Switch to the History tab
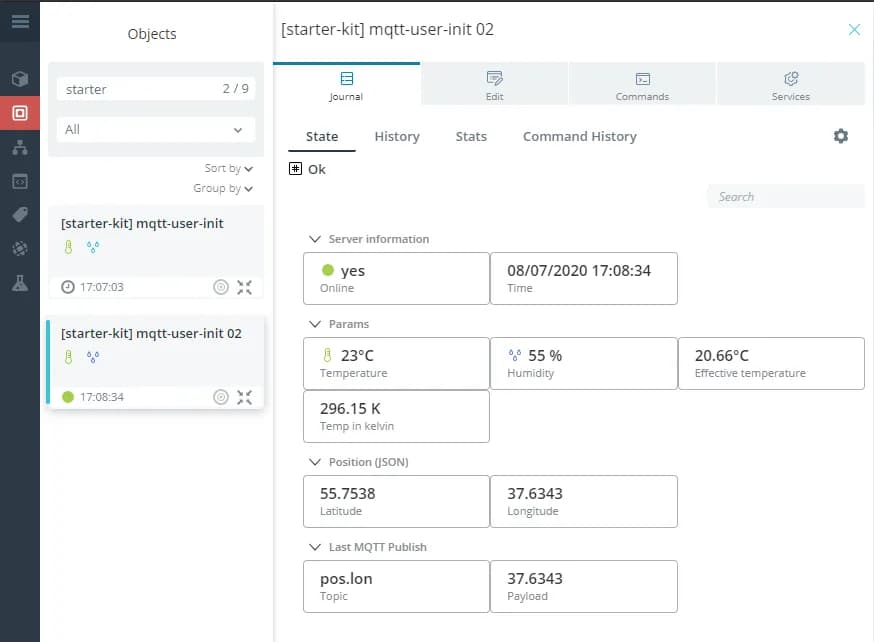 click(x=397, y=136)
